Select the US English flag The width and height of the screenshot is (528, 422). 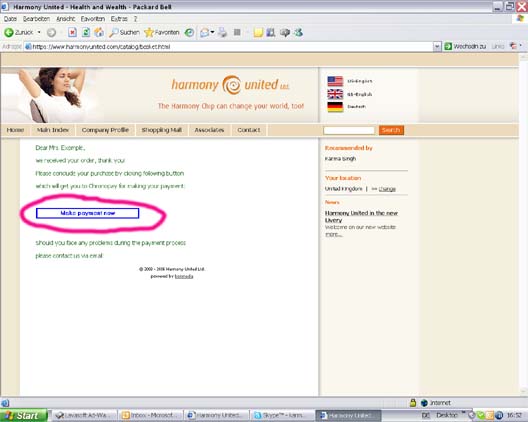coord(335,81)
